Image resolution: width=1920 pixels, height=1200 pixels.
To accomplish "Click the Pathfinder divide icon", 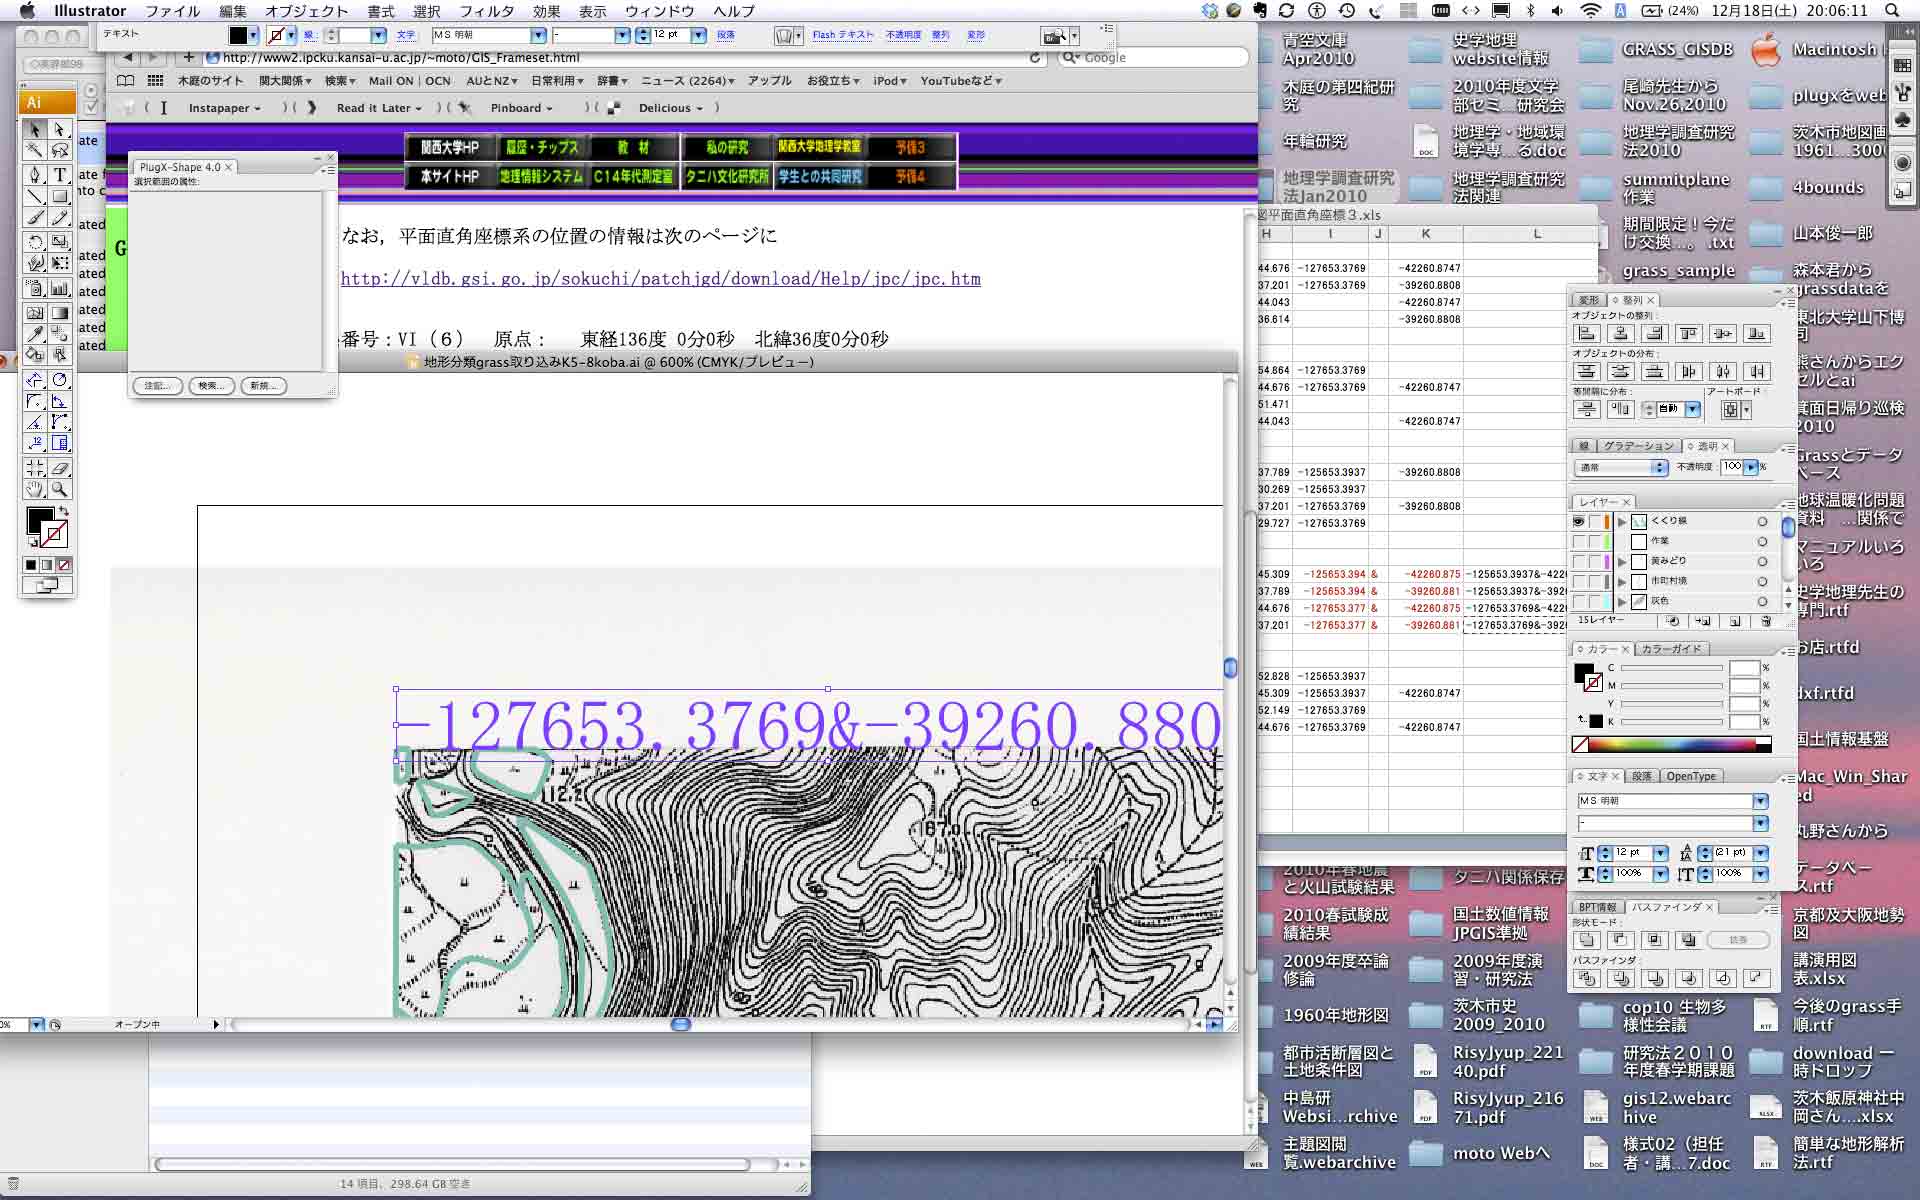I will tap(1586, 978).
